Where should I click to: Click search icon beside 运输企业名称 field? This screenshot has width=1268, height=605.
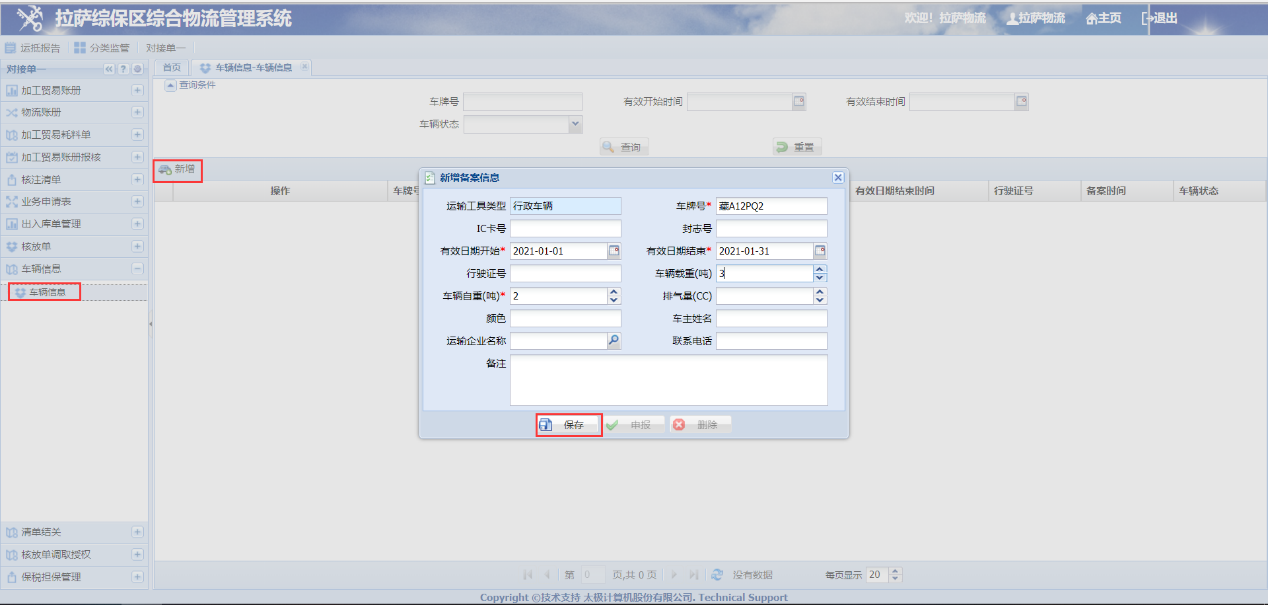coord(614,341)
